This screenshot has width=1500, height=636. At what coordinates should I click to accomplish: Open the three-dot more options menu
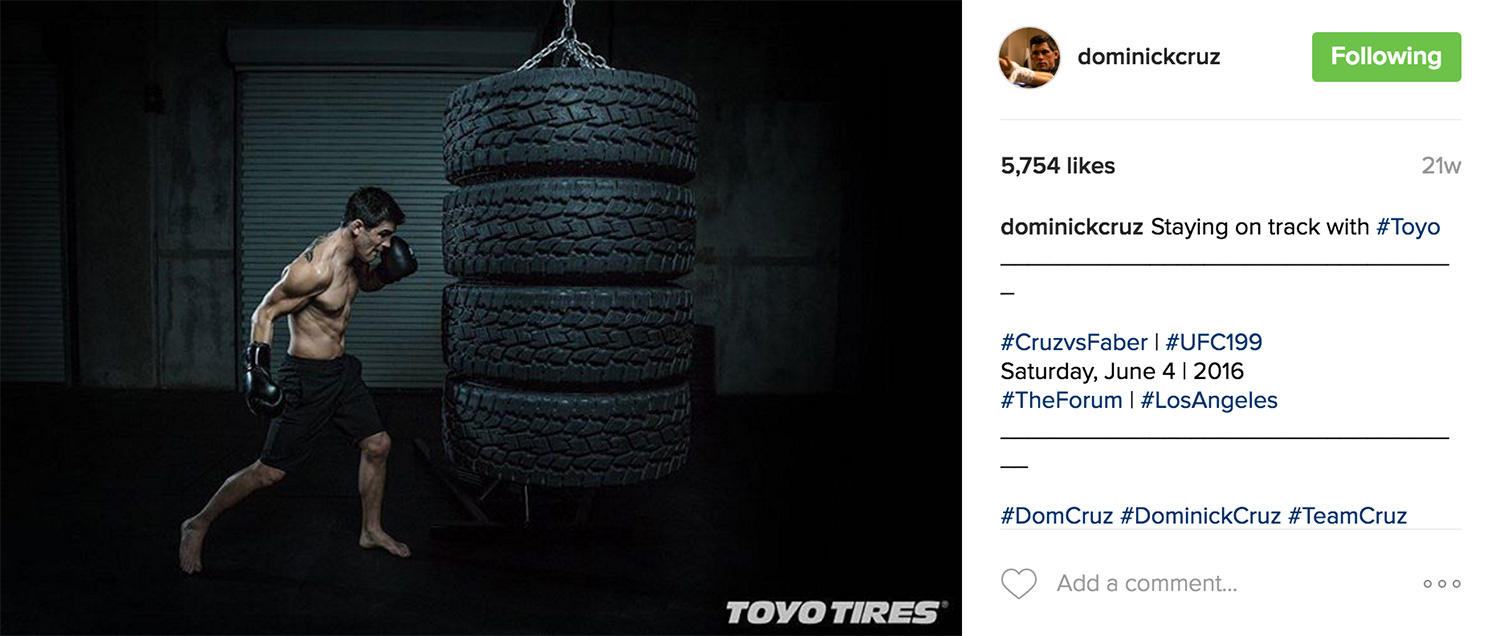point(1442,583)
